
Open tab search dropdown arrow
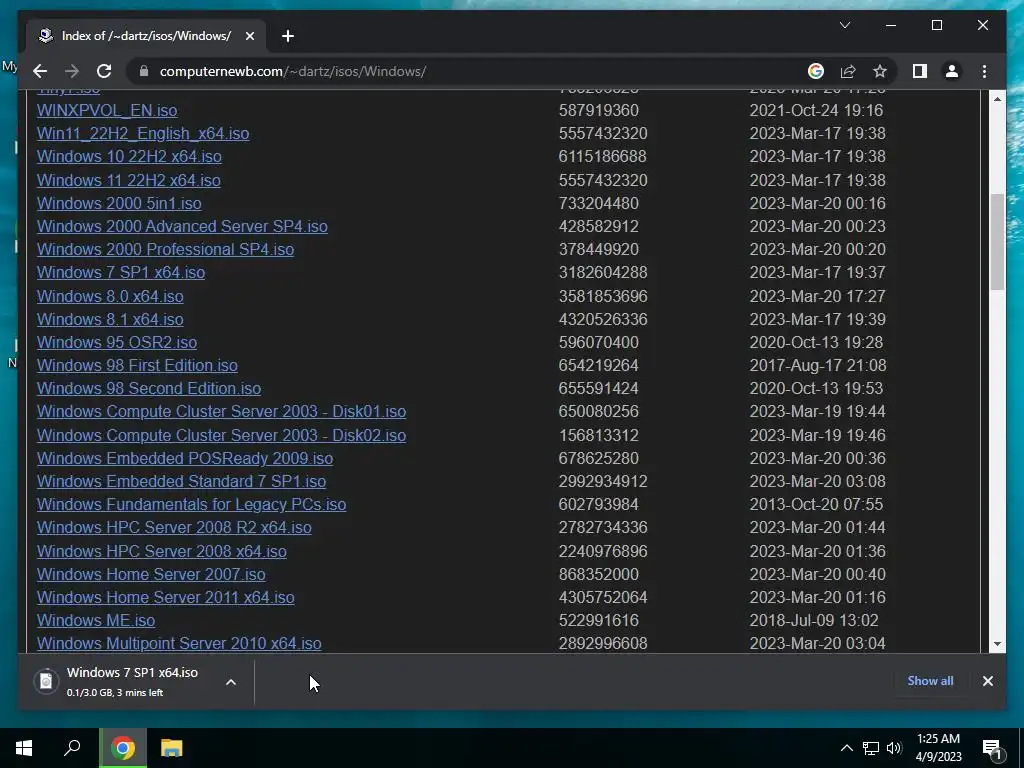pyautogui.click(x=844, y=25)
